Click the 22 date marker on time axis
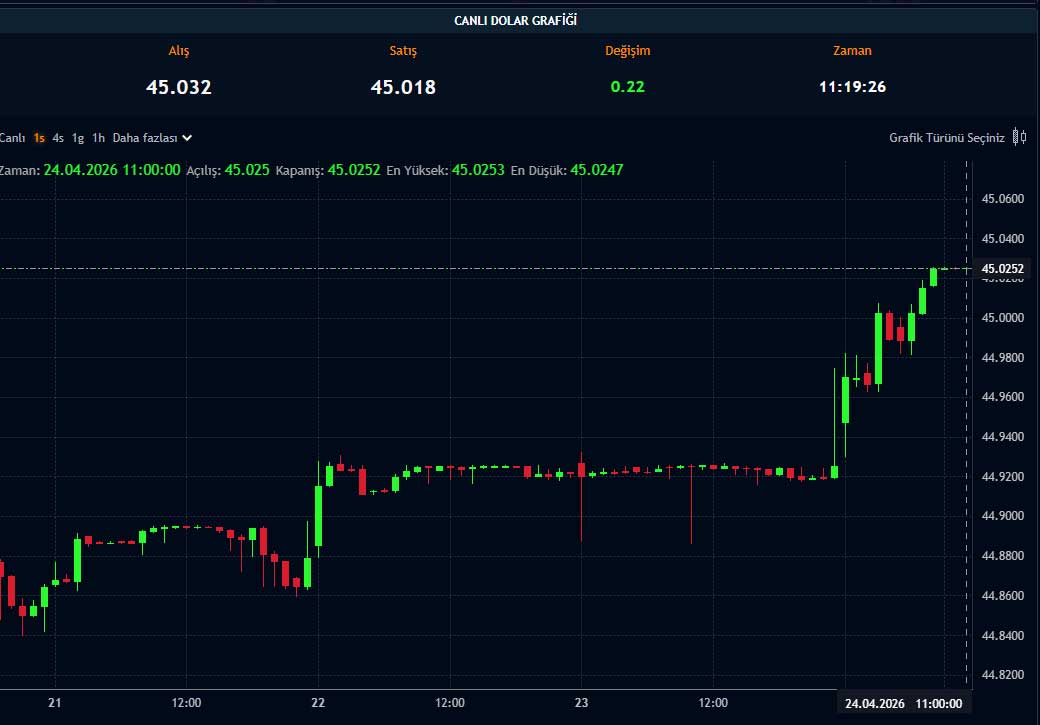Viewport: 1040px width, 725px height. tap(318, 704)
